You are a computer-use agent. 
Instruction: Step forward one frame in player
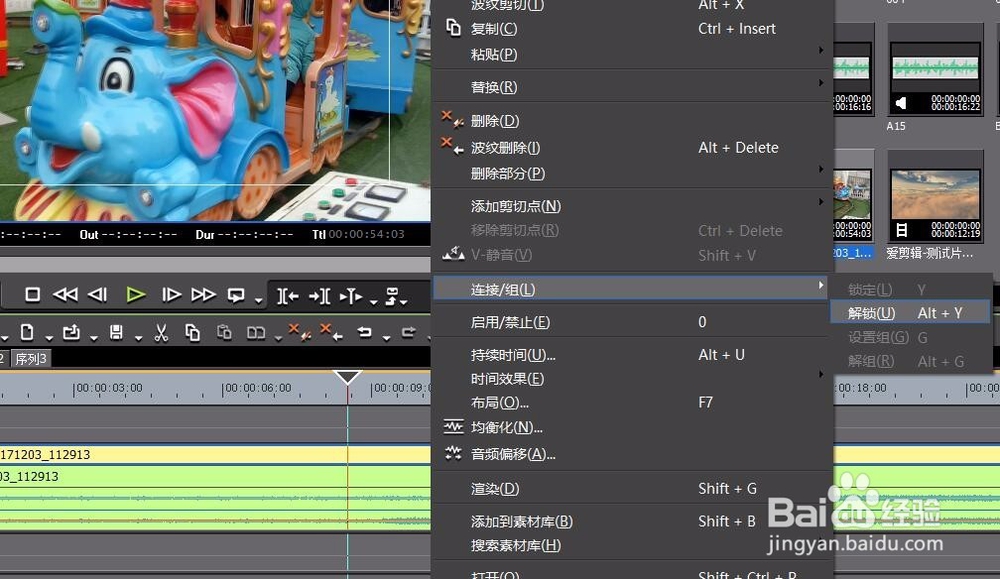tap(171, 295)
